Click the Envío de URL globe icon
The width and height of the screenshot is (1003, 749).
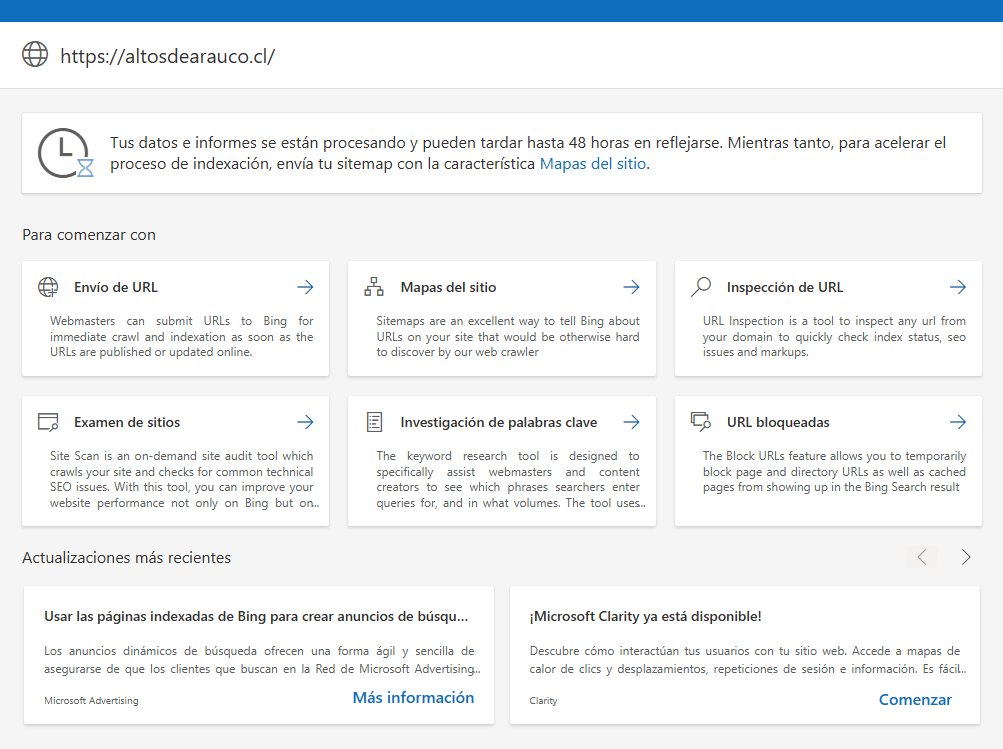coord(48,288)
